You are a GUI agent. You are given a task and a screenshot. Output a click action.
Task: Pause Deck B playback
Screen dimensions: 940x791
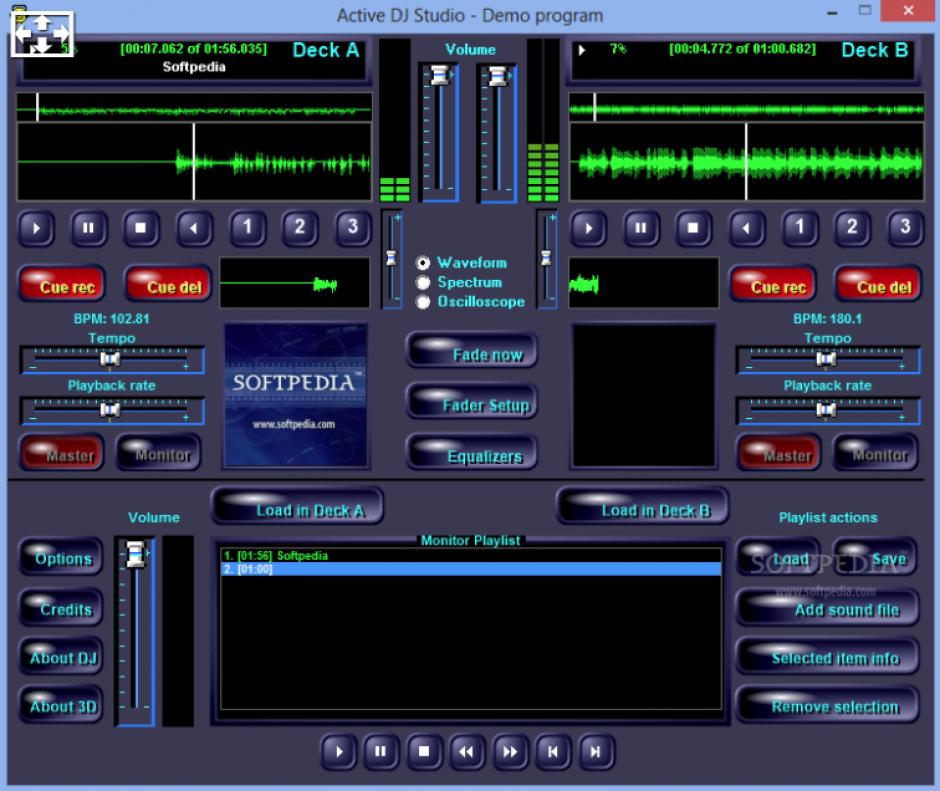[640, 228]
